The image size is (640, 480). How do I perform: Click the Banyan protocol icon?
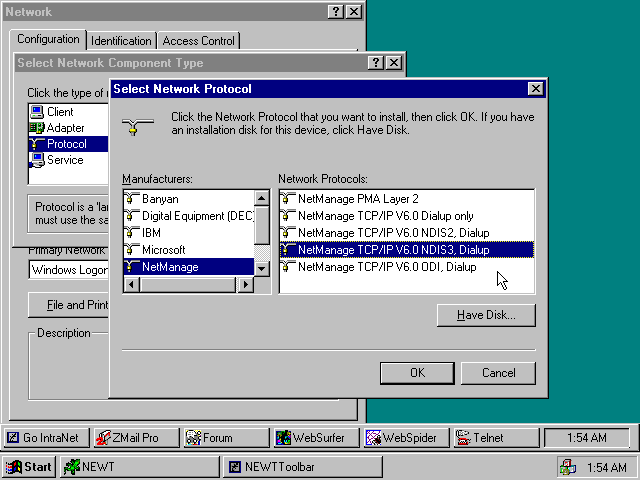[131, 198]
